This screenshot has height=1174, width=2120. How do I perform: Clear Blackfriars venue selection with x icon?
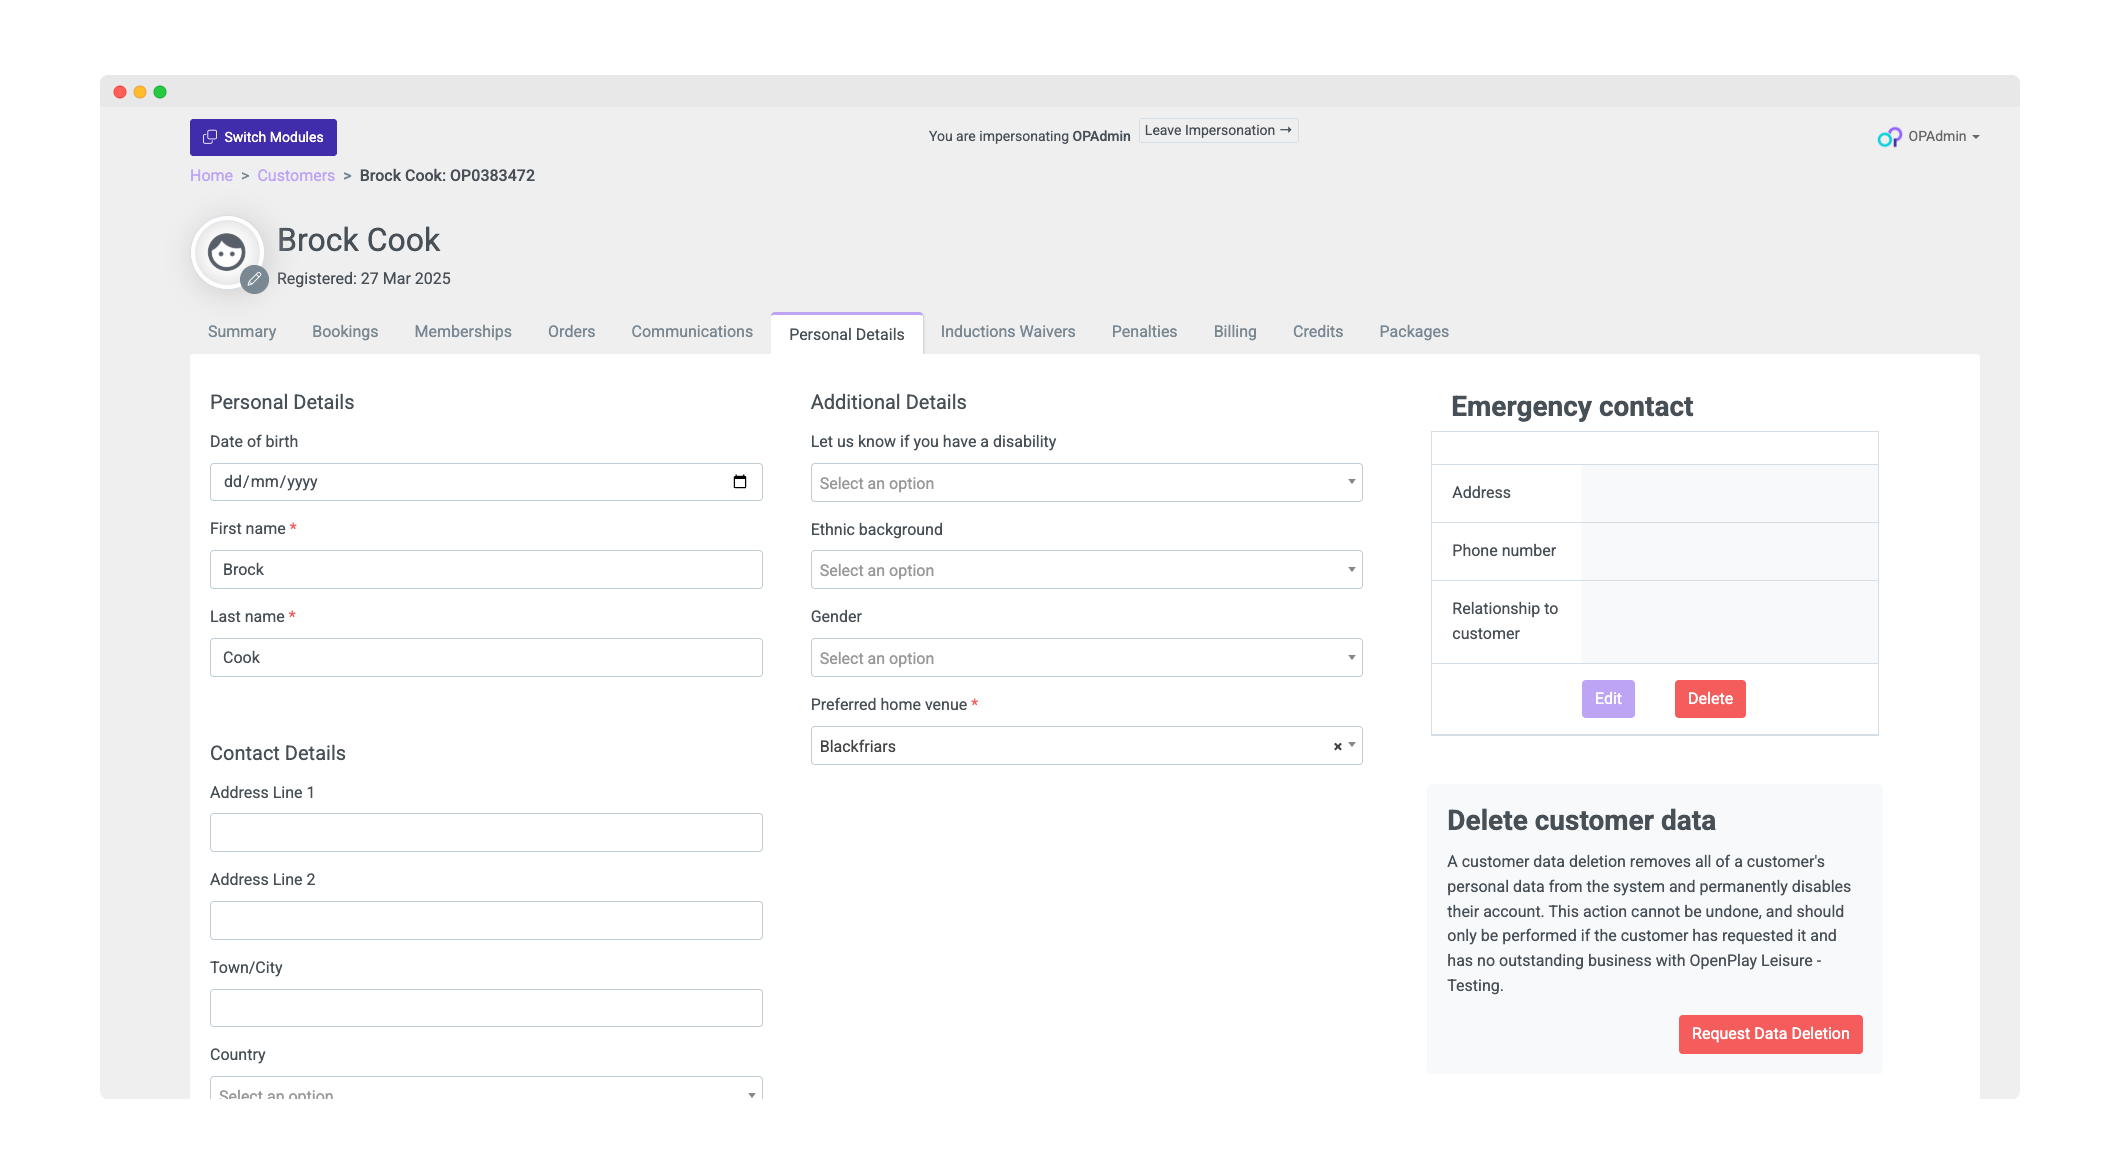(1337, 746)
